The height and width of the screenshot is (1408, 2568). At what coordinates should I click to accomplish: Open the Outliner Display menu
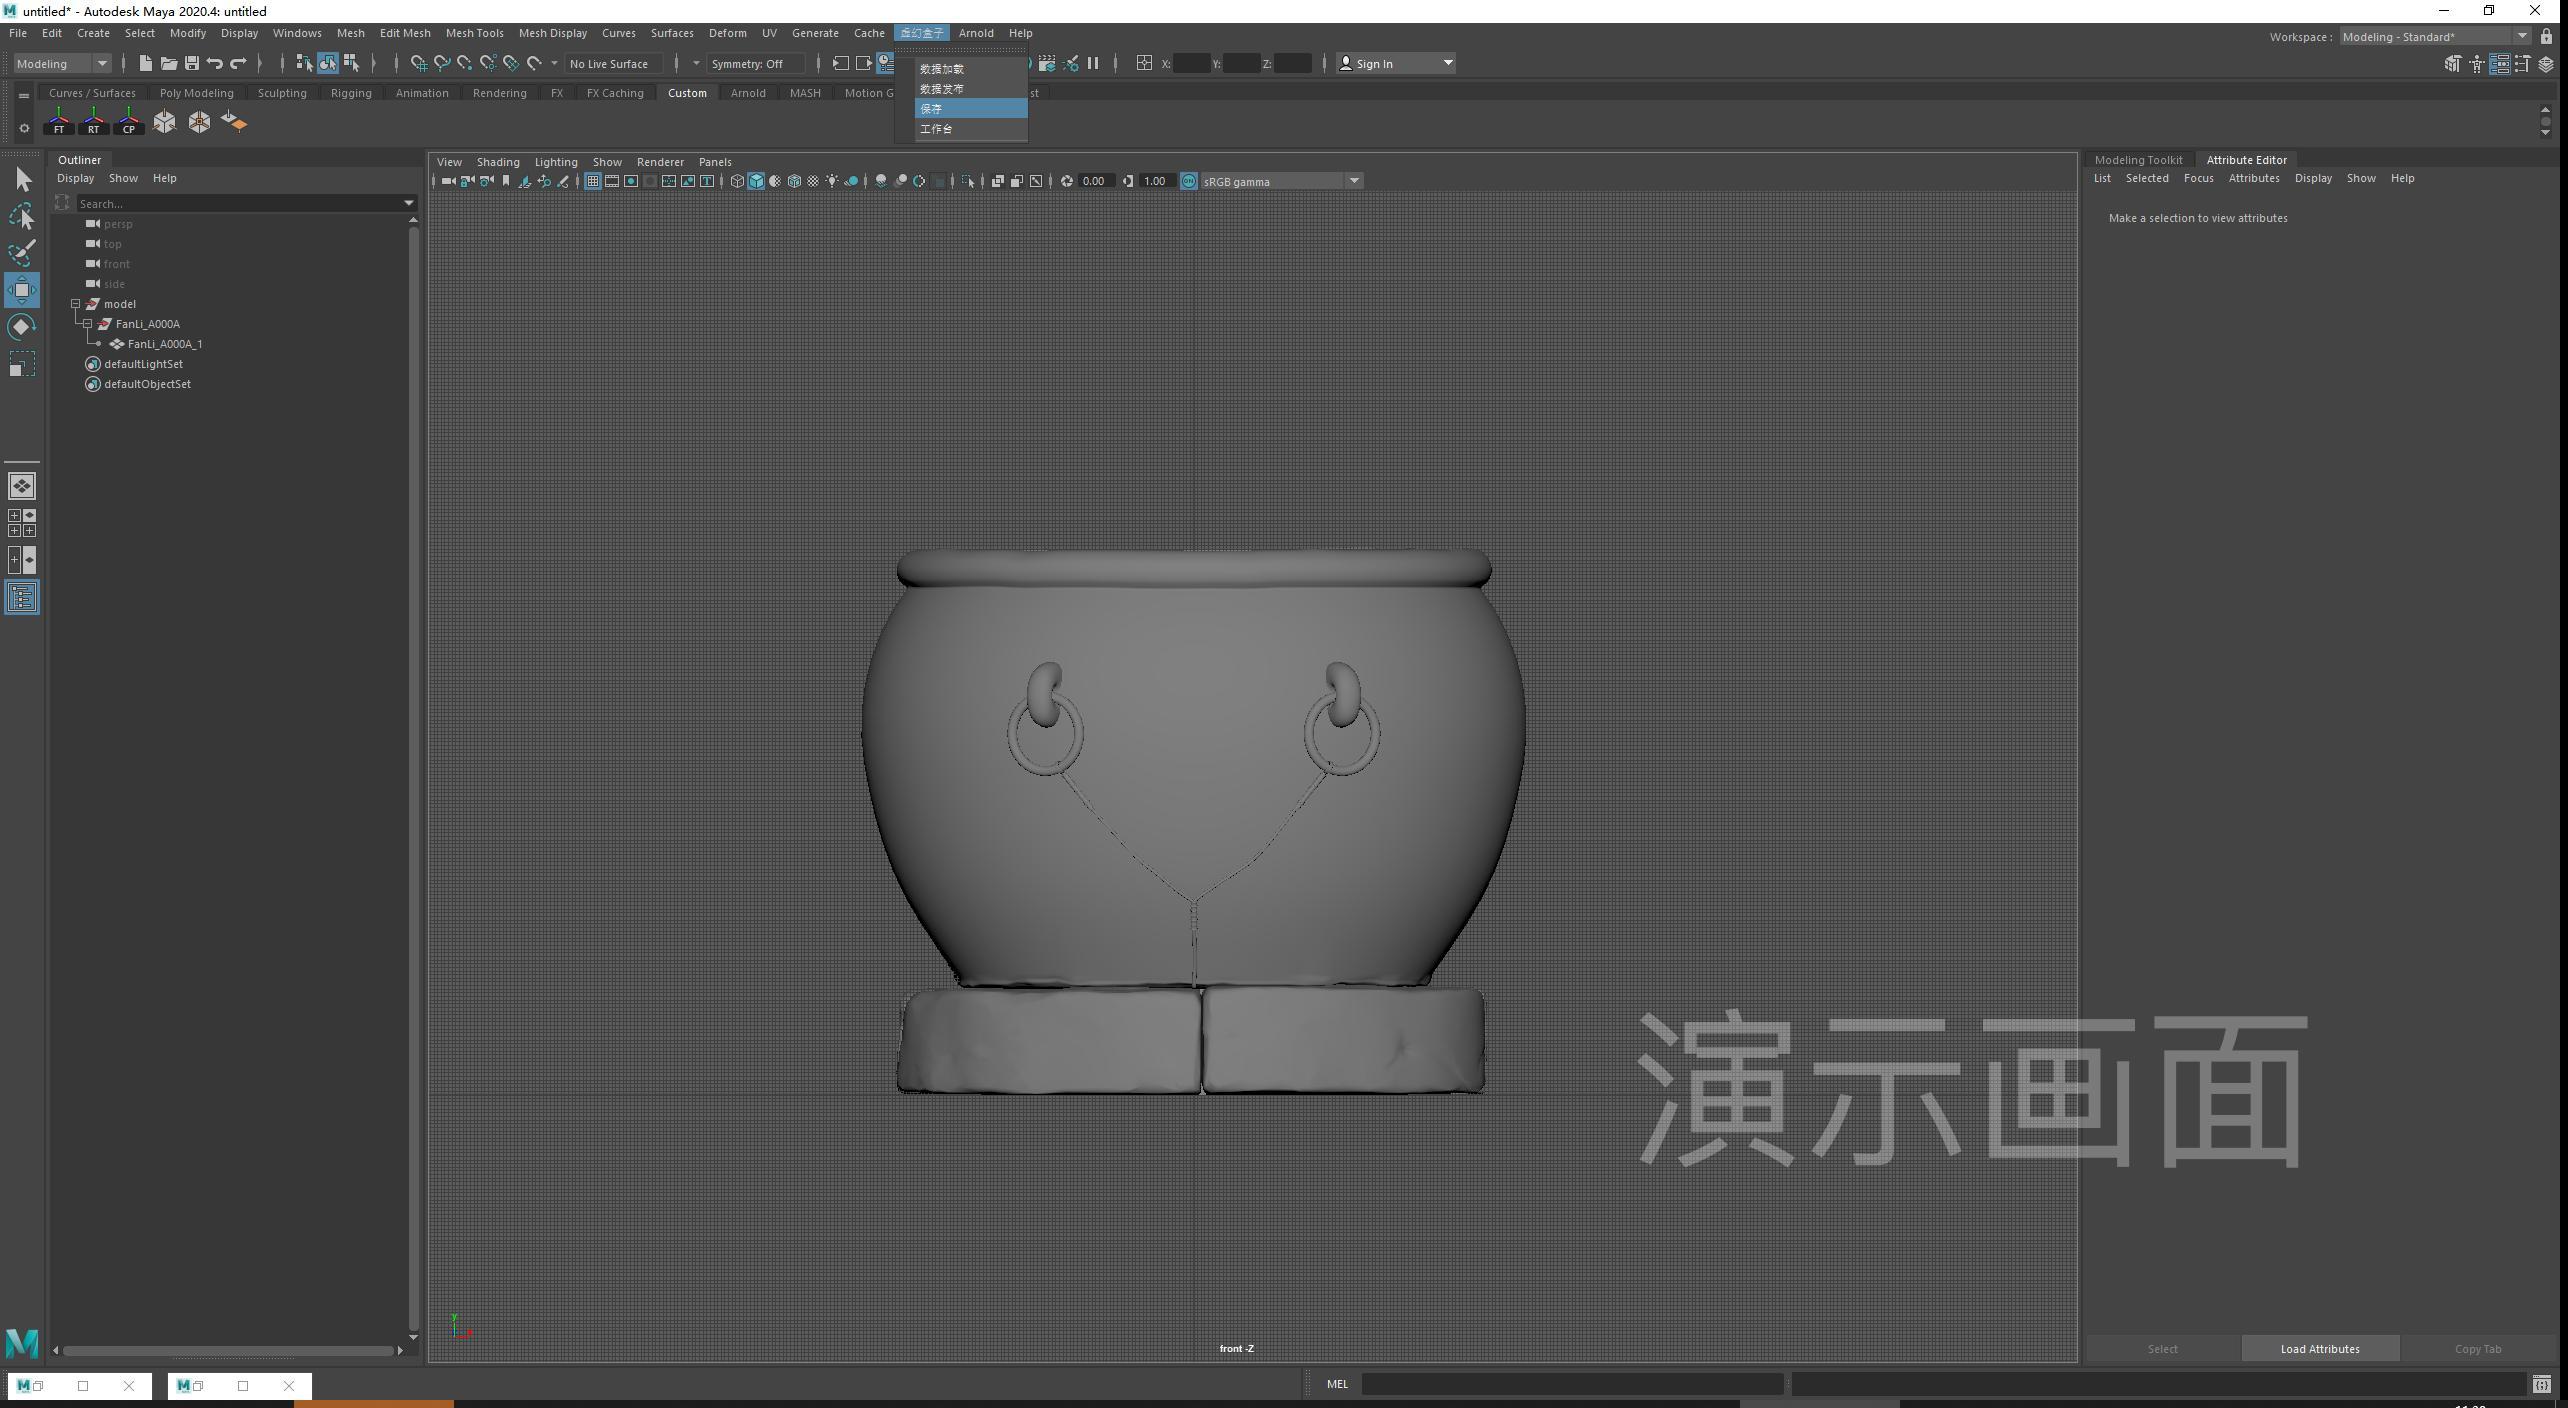point(75,178)
